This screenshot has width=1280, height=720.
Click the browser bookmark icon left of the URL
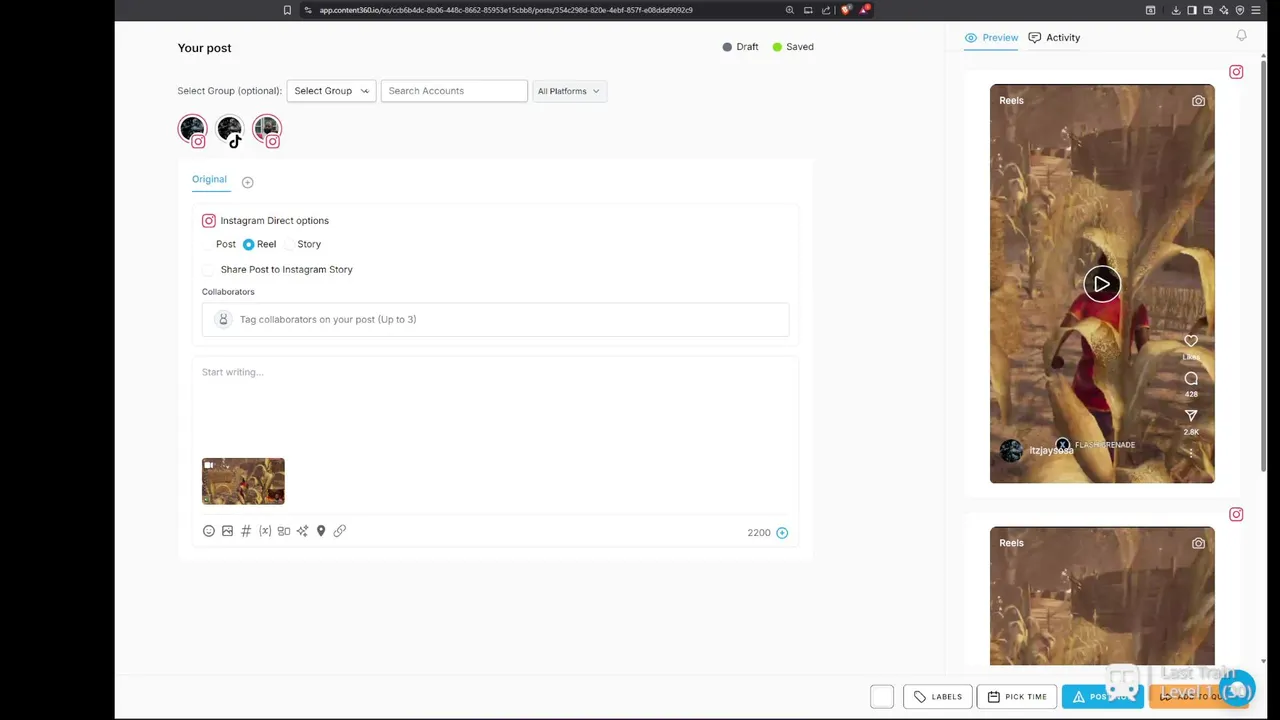click(287, 10)
